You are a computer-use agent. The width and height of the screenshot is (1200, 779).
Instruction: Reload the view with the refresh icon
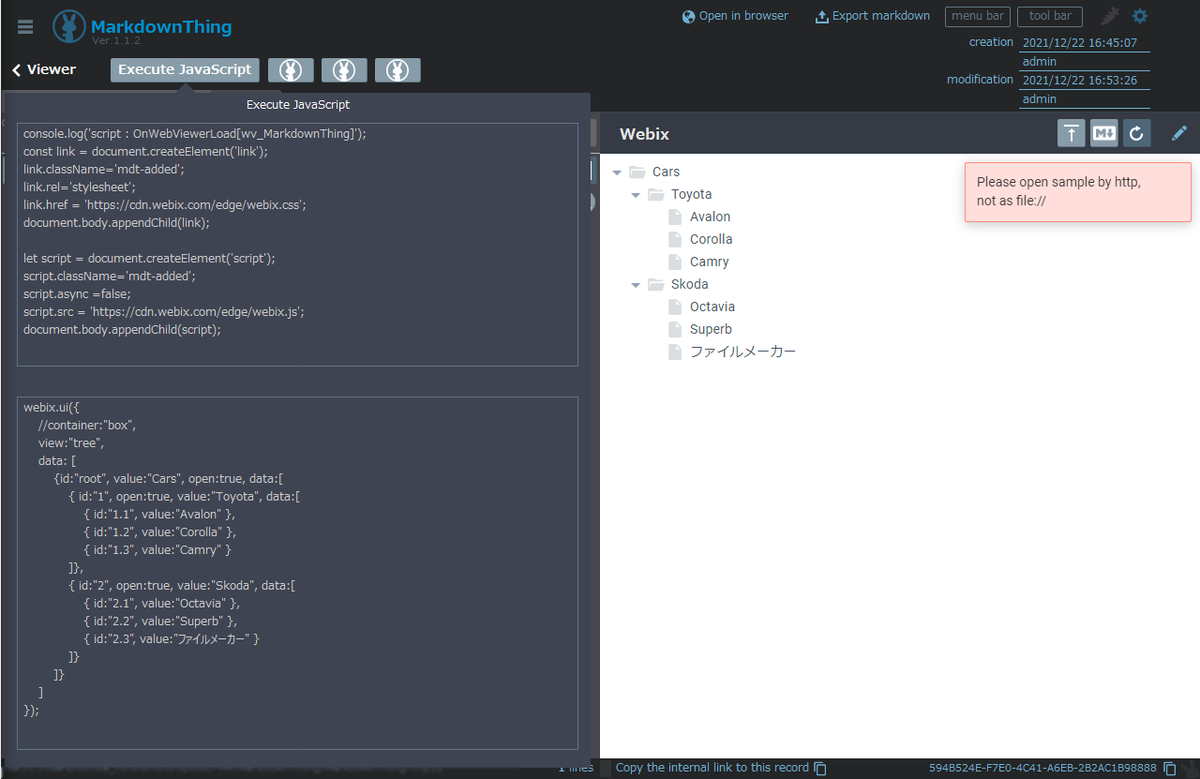(1136, 133)
